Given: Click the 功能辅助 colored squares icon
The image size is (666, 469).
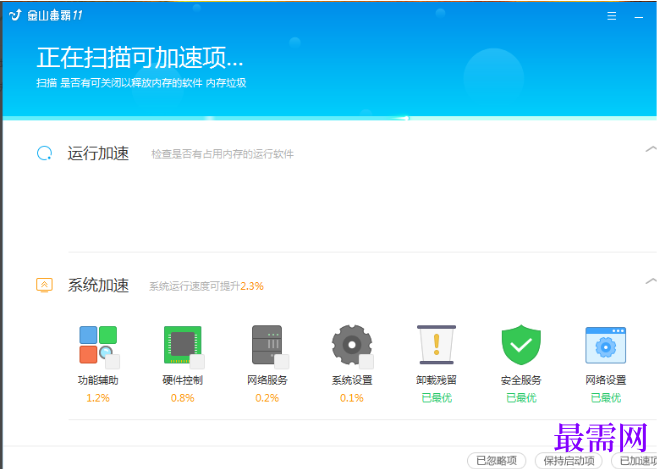Looking at the screenshot, I should [98, 345].
